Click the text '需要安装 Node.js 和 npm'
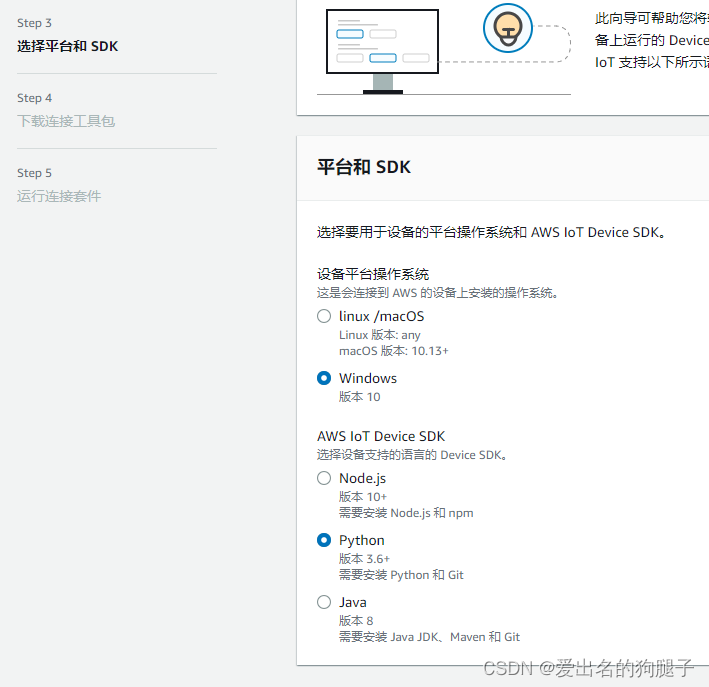Screen dimensions: 709x687 pos(406,513)
